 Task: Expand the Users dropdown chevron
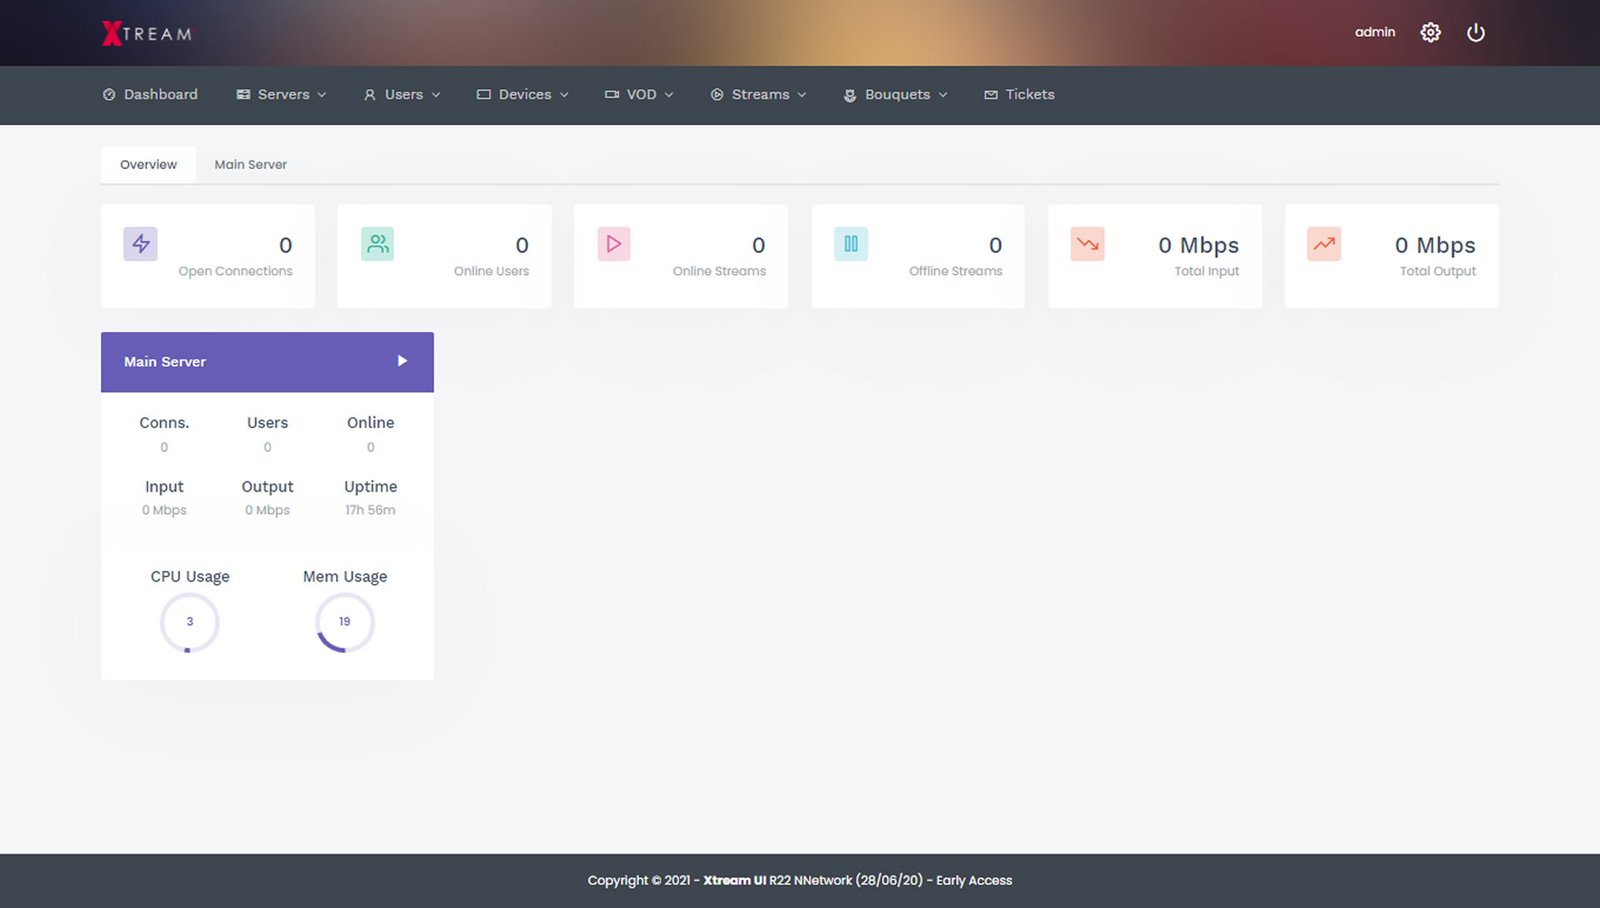[x=436, y=95]
